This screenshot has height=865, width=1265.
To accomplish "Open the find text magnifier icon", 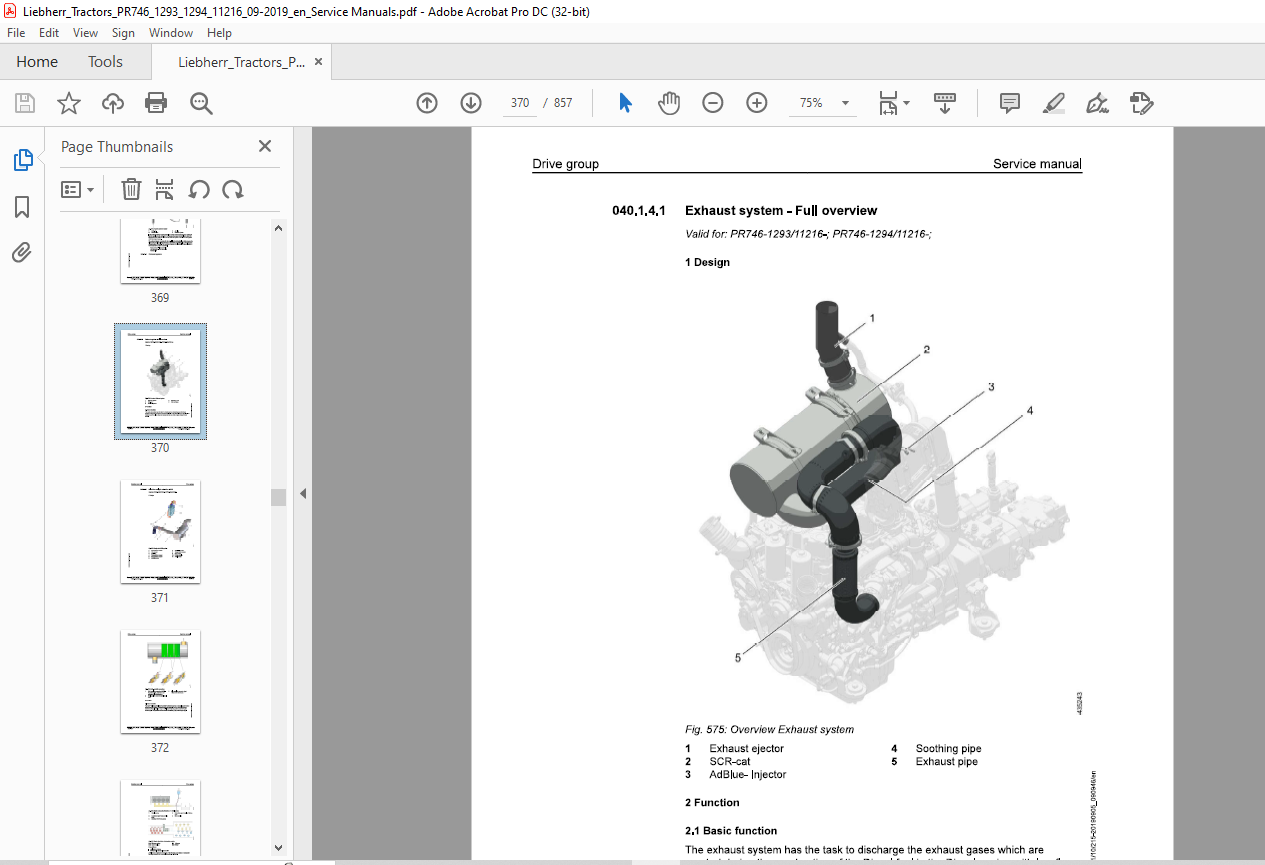I will [201, 102].
